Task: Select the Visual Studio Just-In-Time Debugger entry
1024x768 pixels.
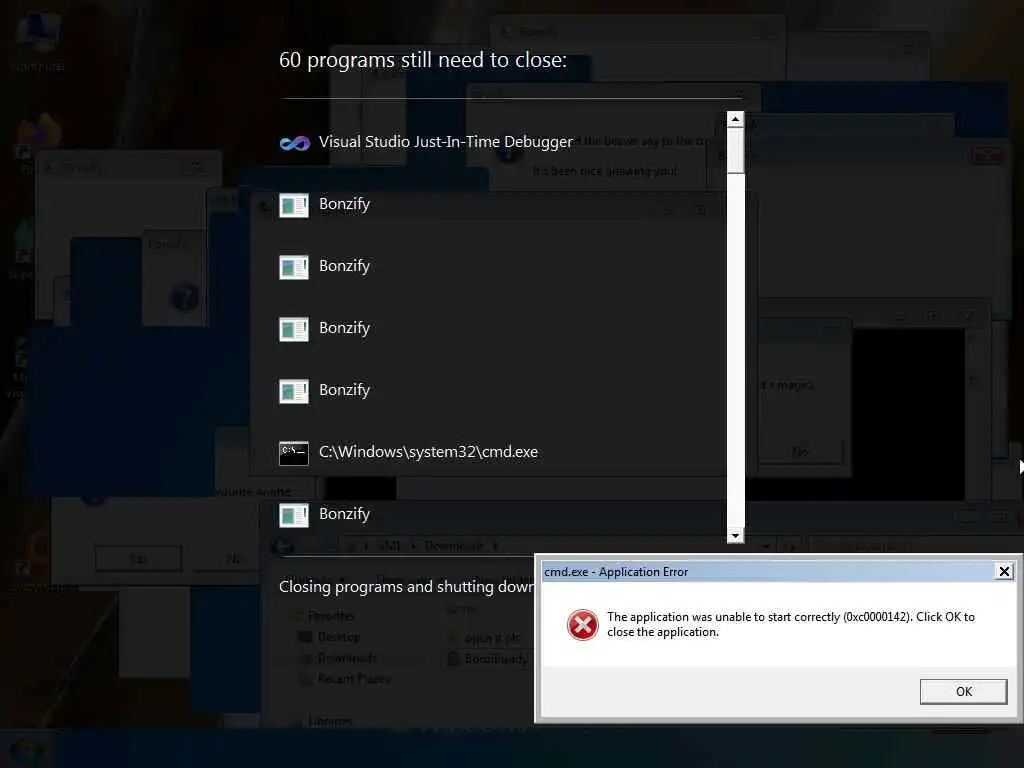Action: tap(426, 142)
